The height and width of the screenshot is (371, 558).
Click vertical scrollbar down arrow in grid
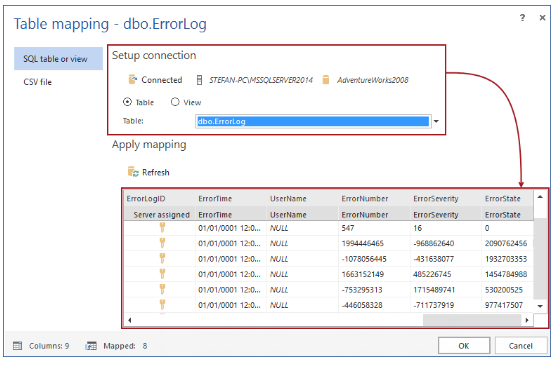pos(540,306)
